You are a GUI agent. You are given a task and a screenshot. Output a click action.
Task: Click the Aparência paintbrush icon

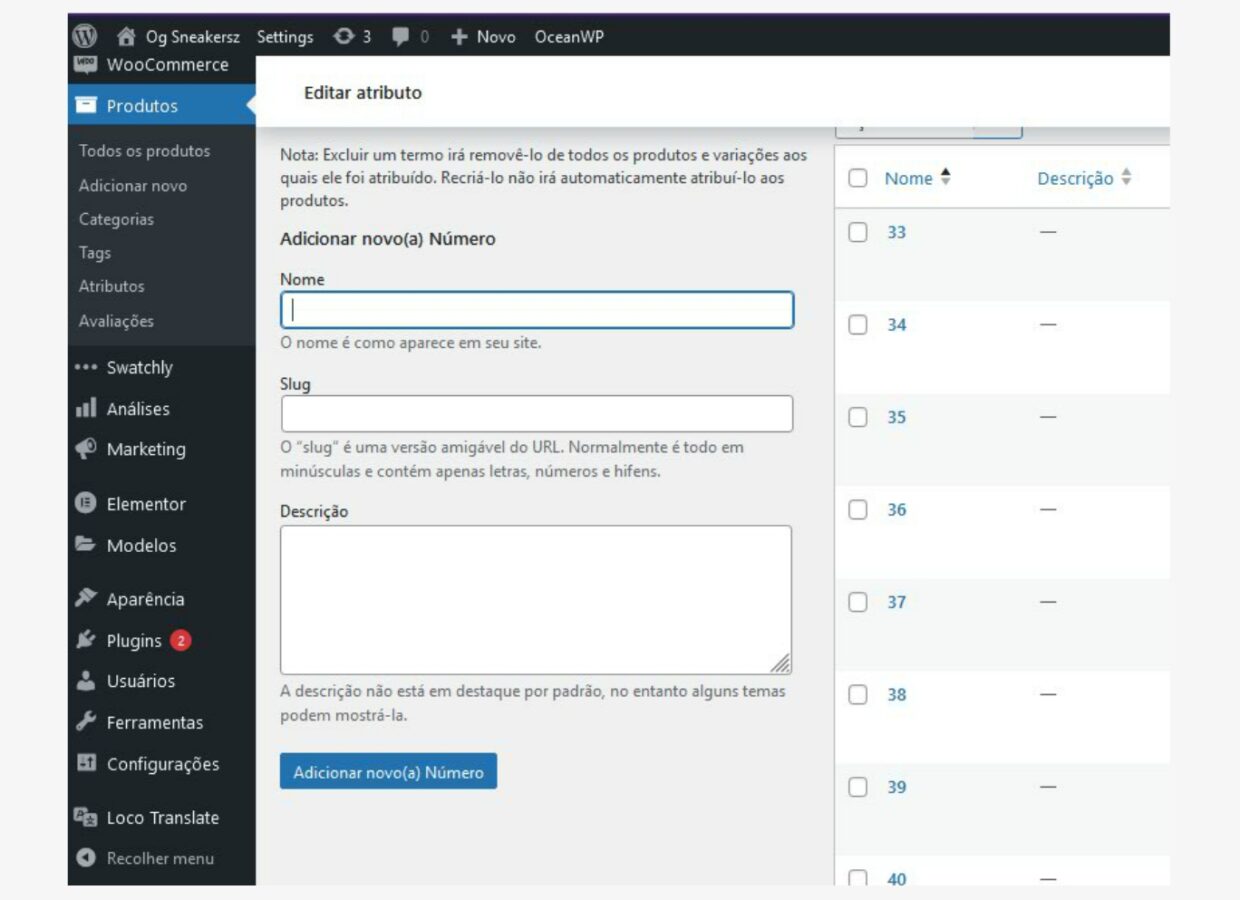coord(86,599)
